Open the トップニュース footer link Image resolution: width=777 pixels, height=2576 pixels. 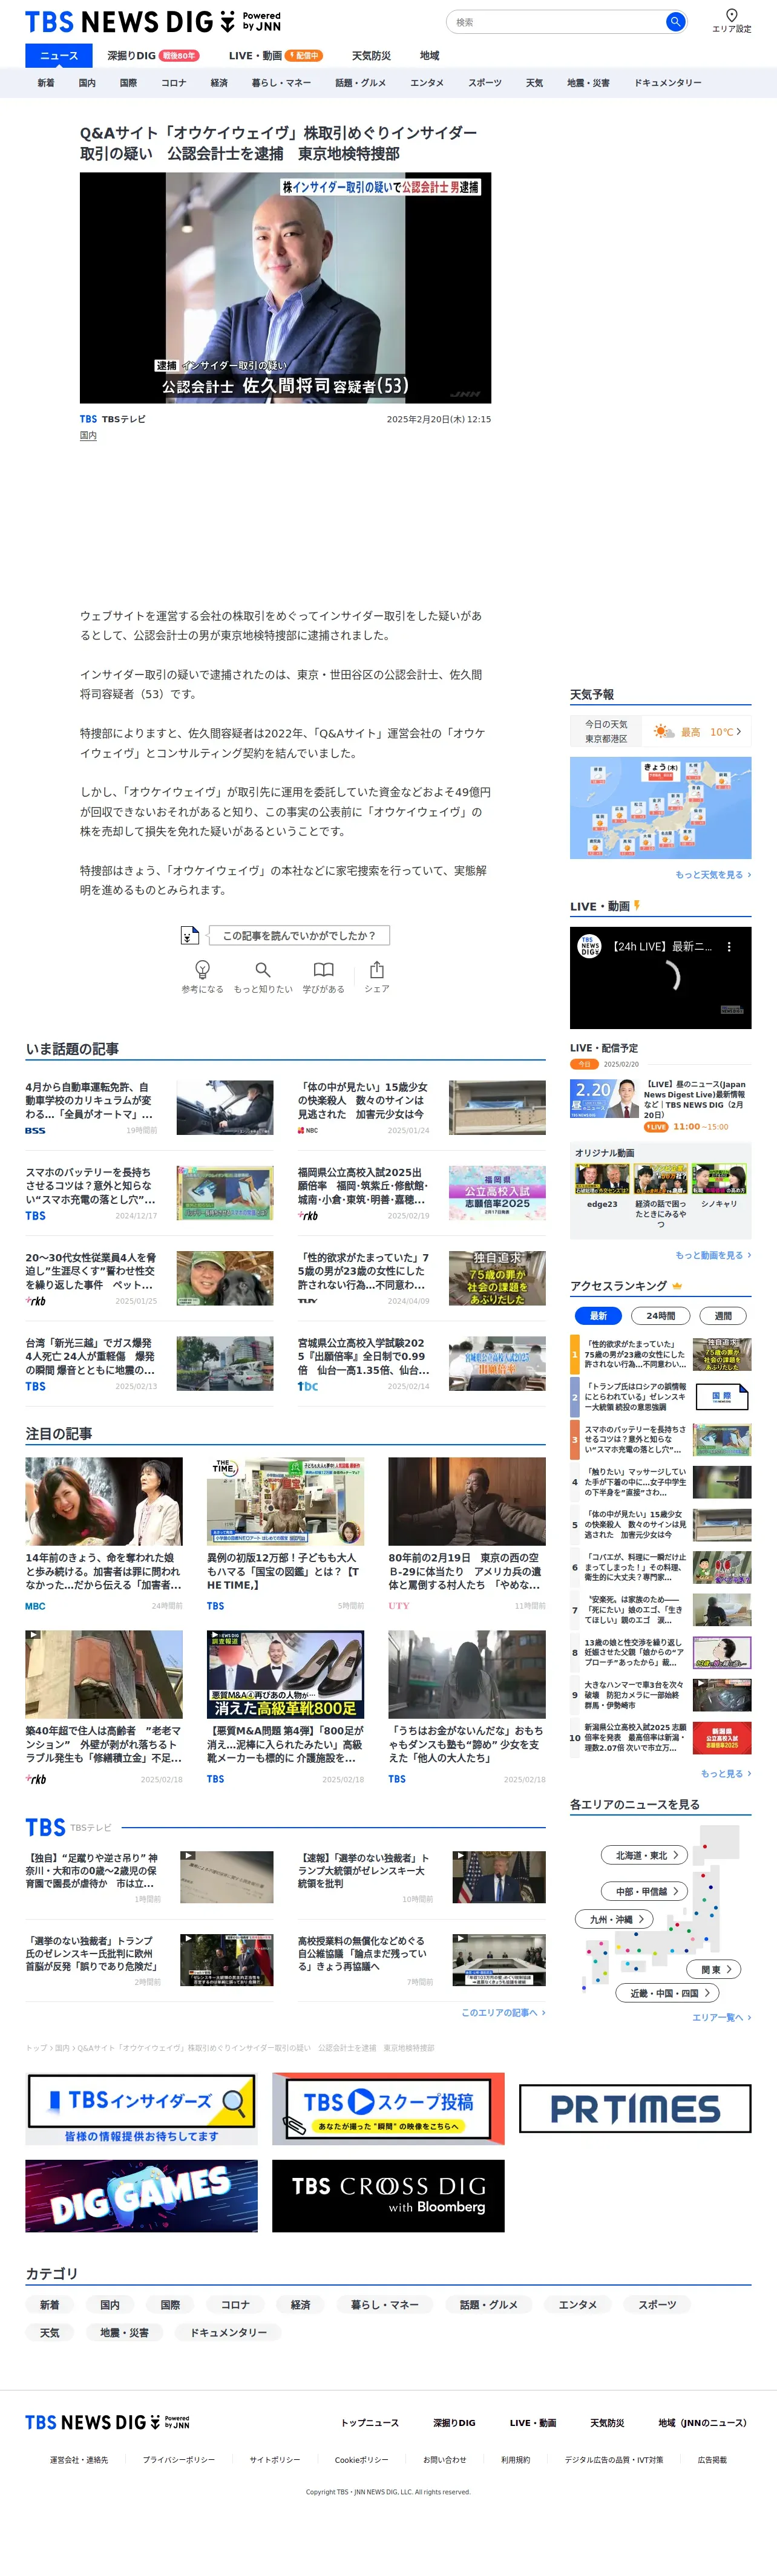coord(370,2422)
